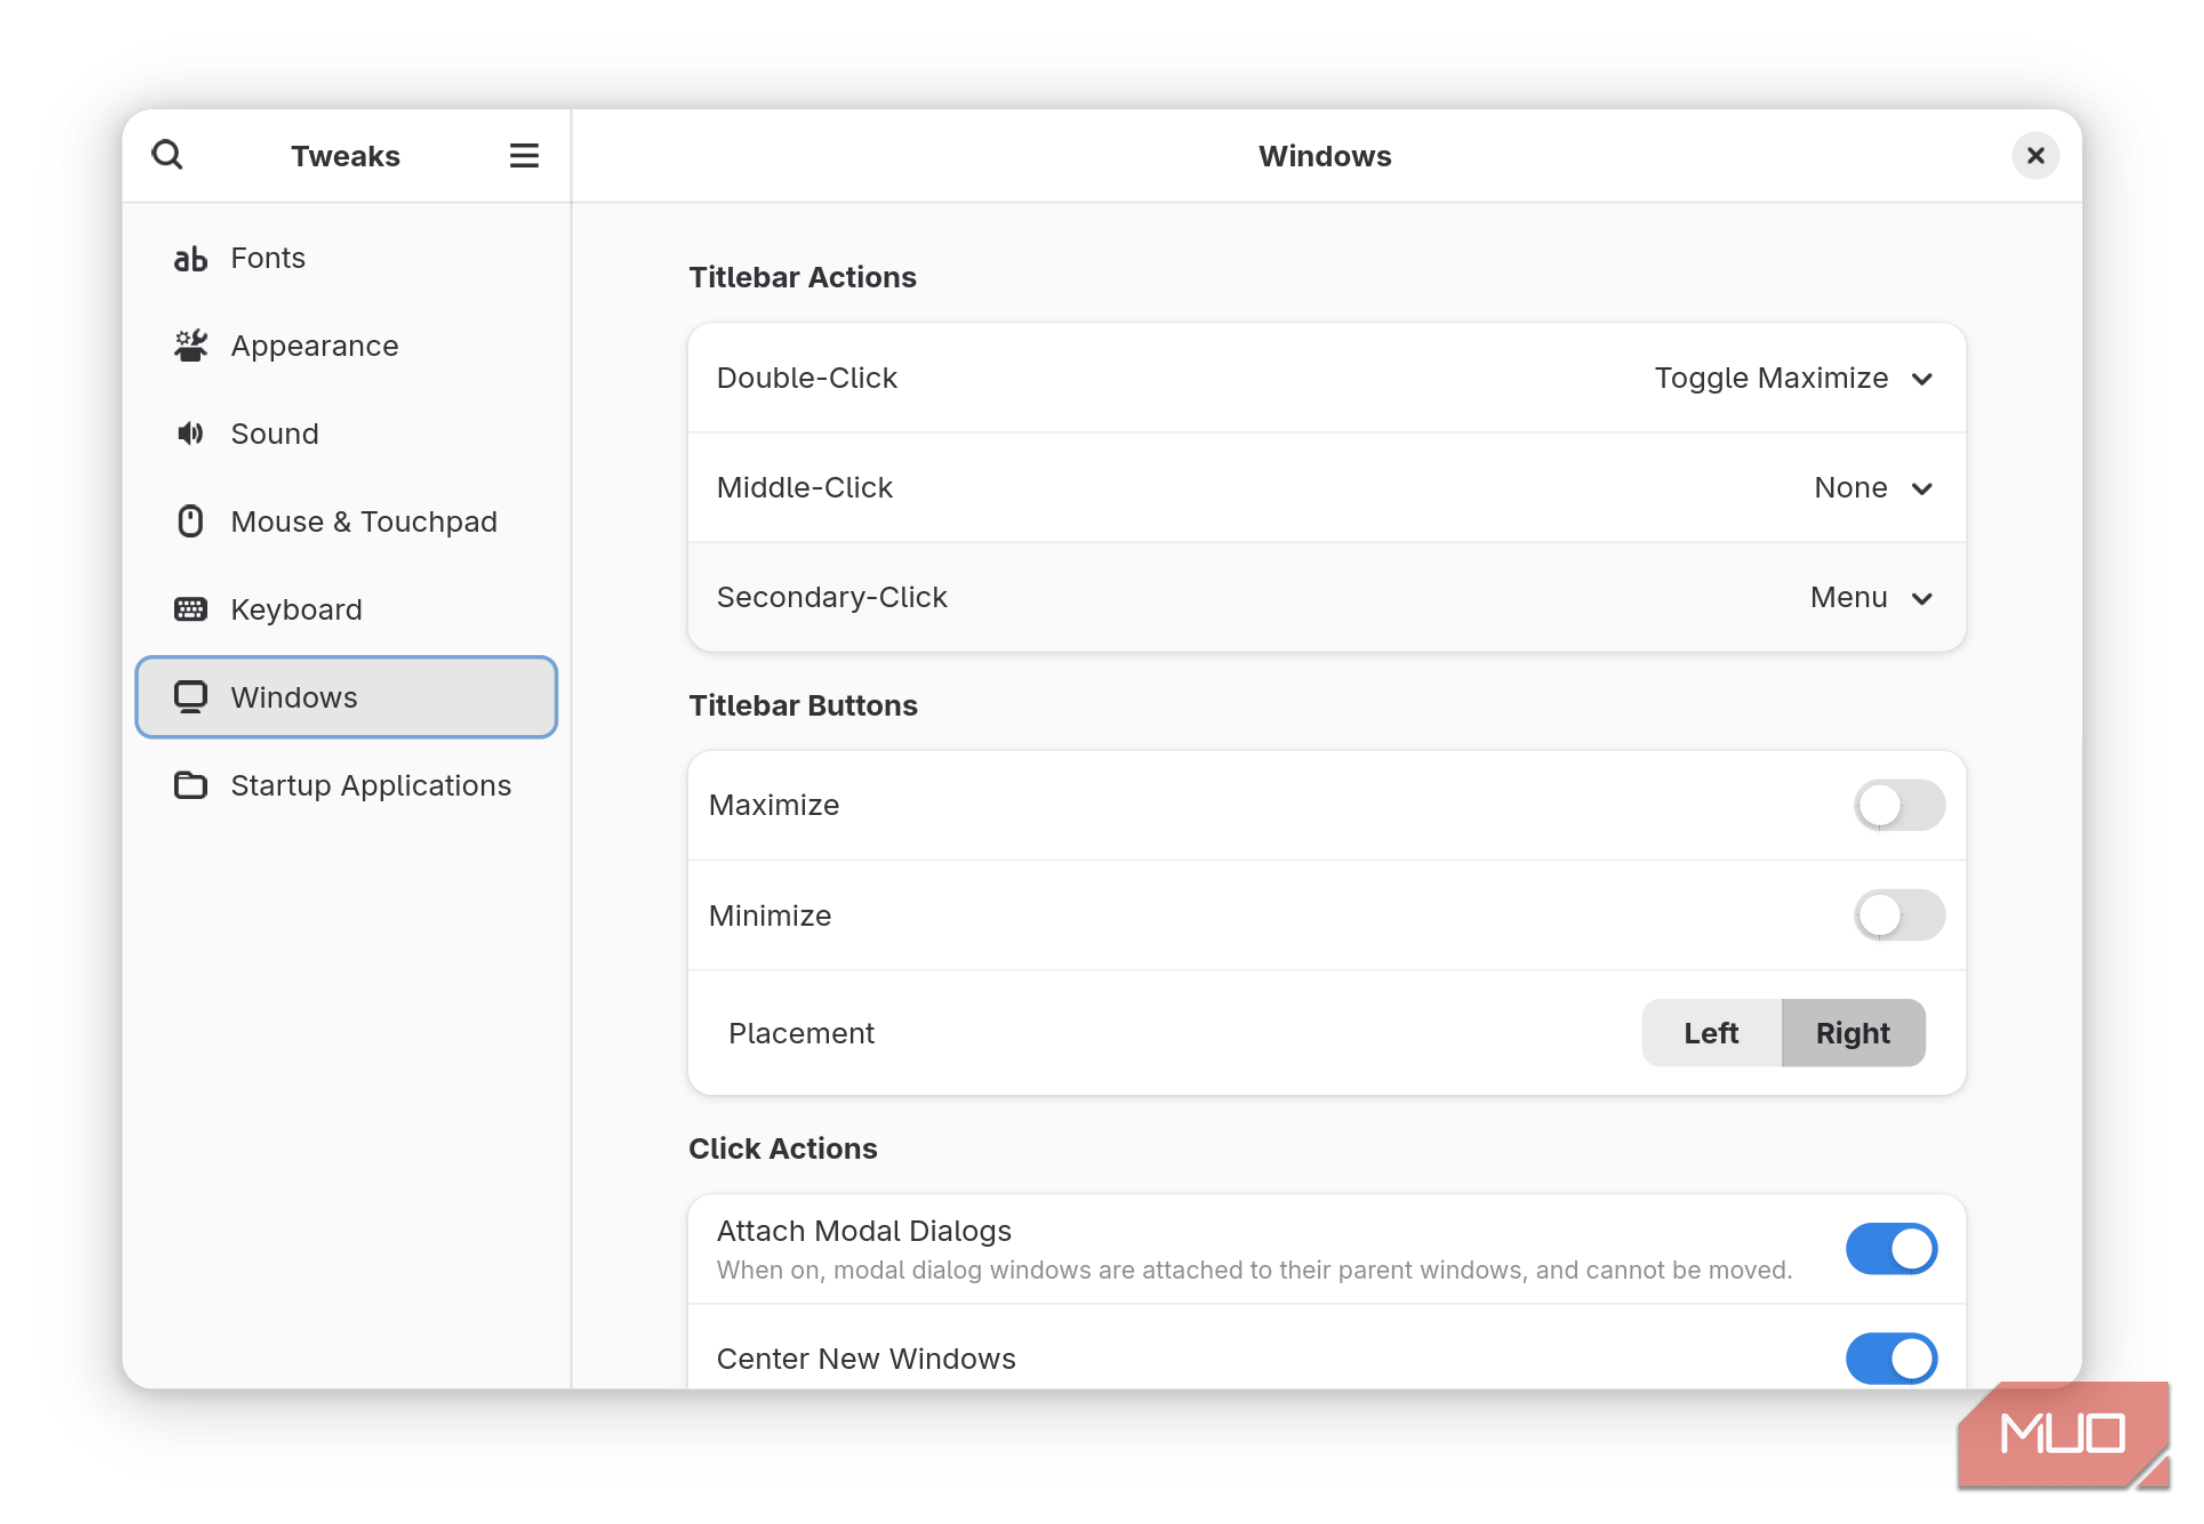Image resolution: width=2204 pixels, height=1524 pixels.
Task: Turn off Attach Modal Dialogs
Action: (x=1891, y=1249)
